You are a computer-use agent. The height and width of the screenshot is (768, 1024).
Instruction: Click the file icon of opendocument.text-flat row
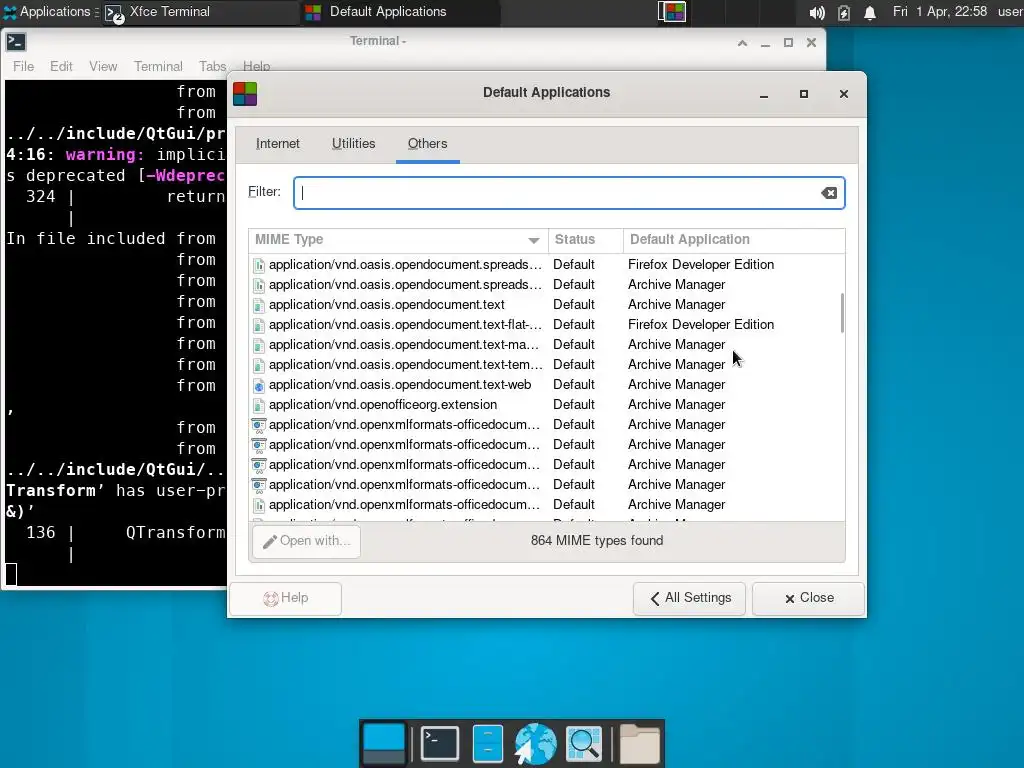(259, 325)
